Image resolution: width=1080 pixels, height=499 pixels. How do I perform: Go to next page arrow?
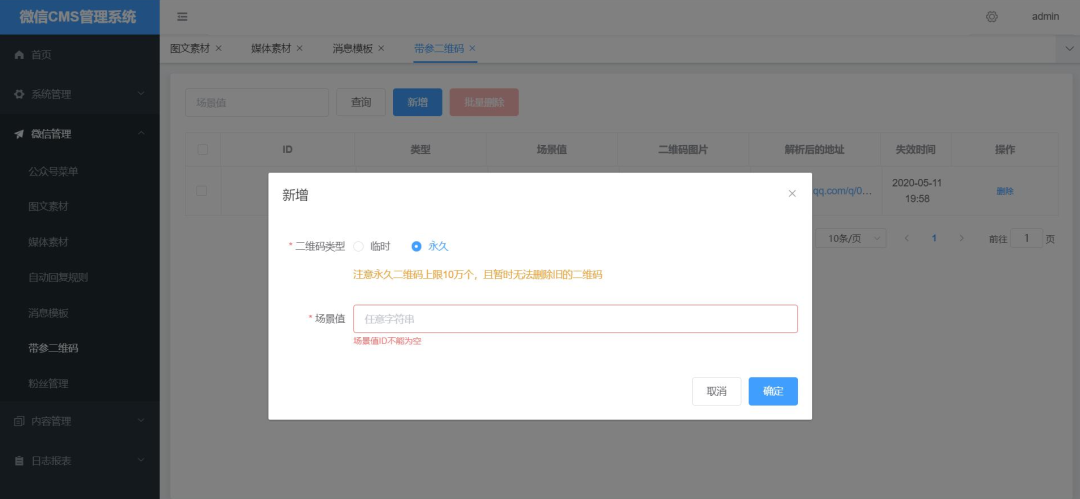(x=962, y=238)
